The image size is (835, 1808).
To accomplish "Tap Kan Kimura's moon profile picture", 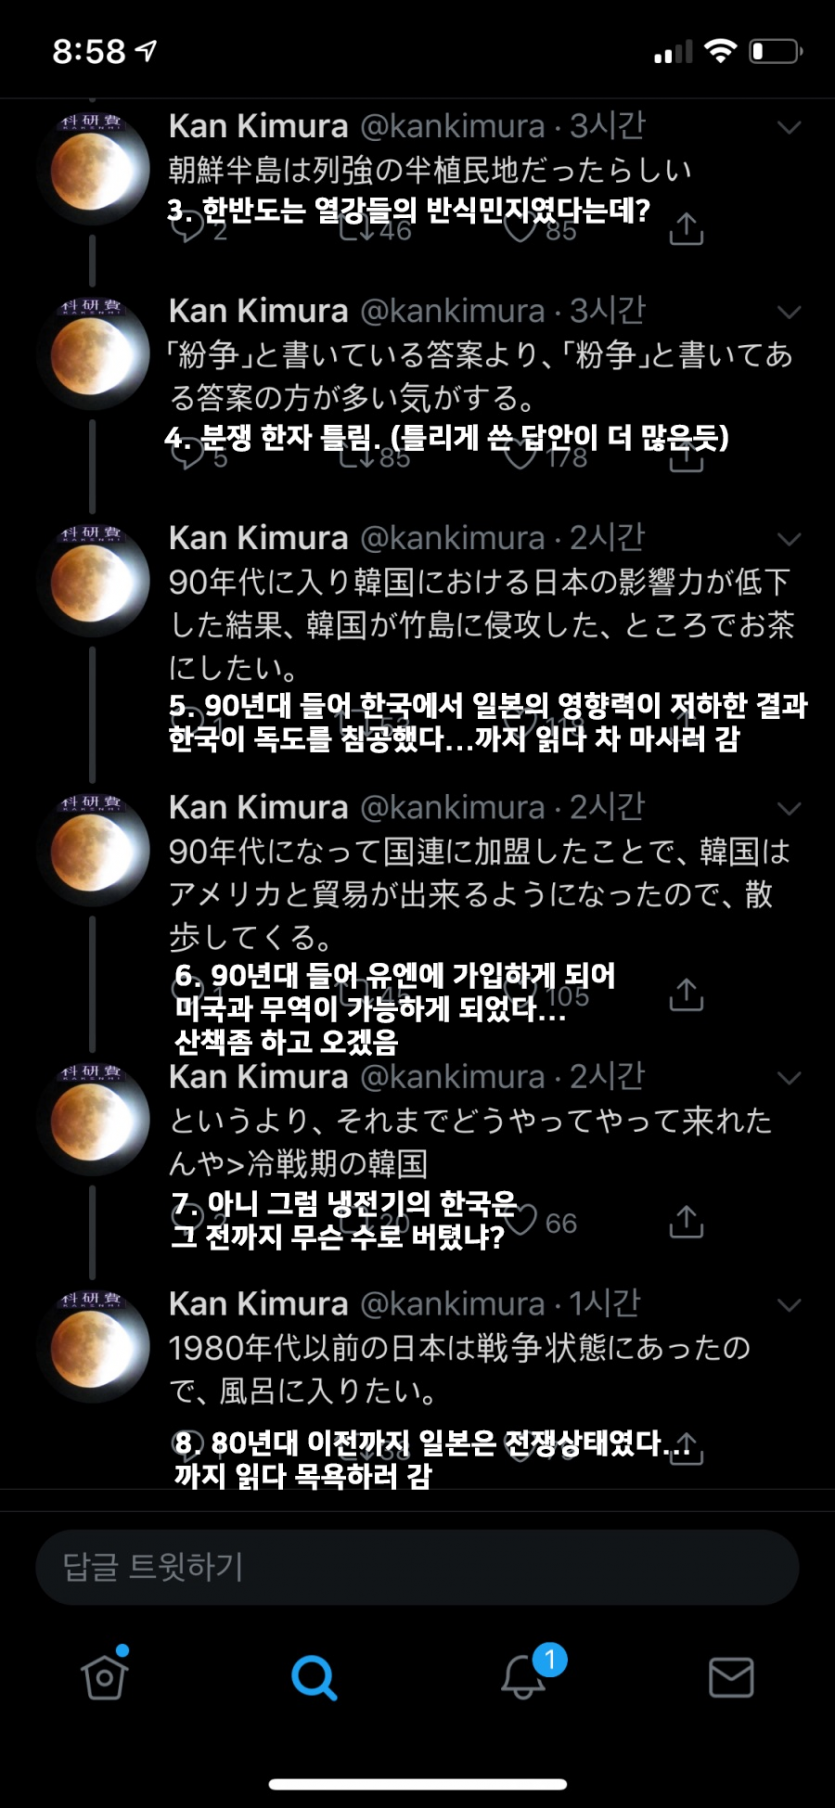I will pyautogui.click(x=93, y=160).
